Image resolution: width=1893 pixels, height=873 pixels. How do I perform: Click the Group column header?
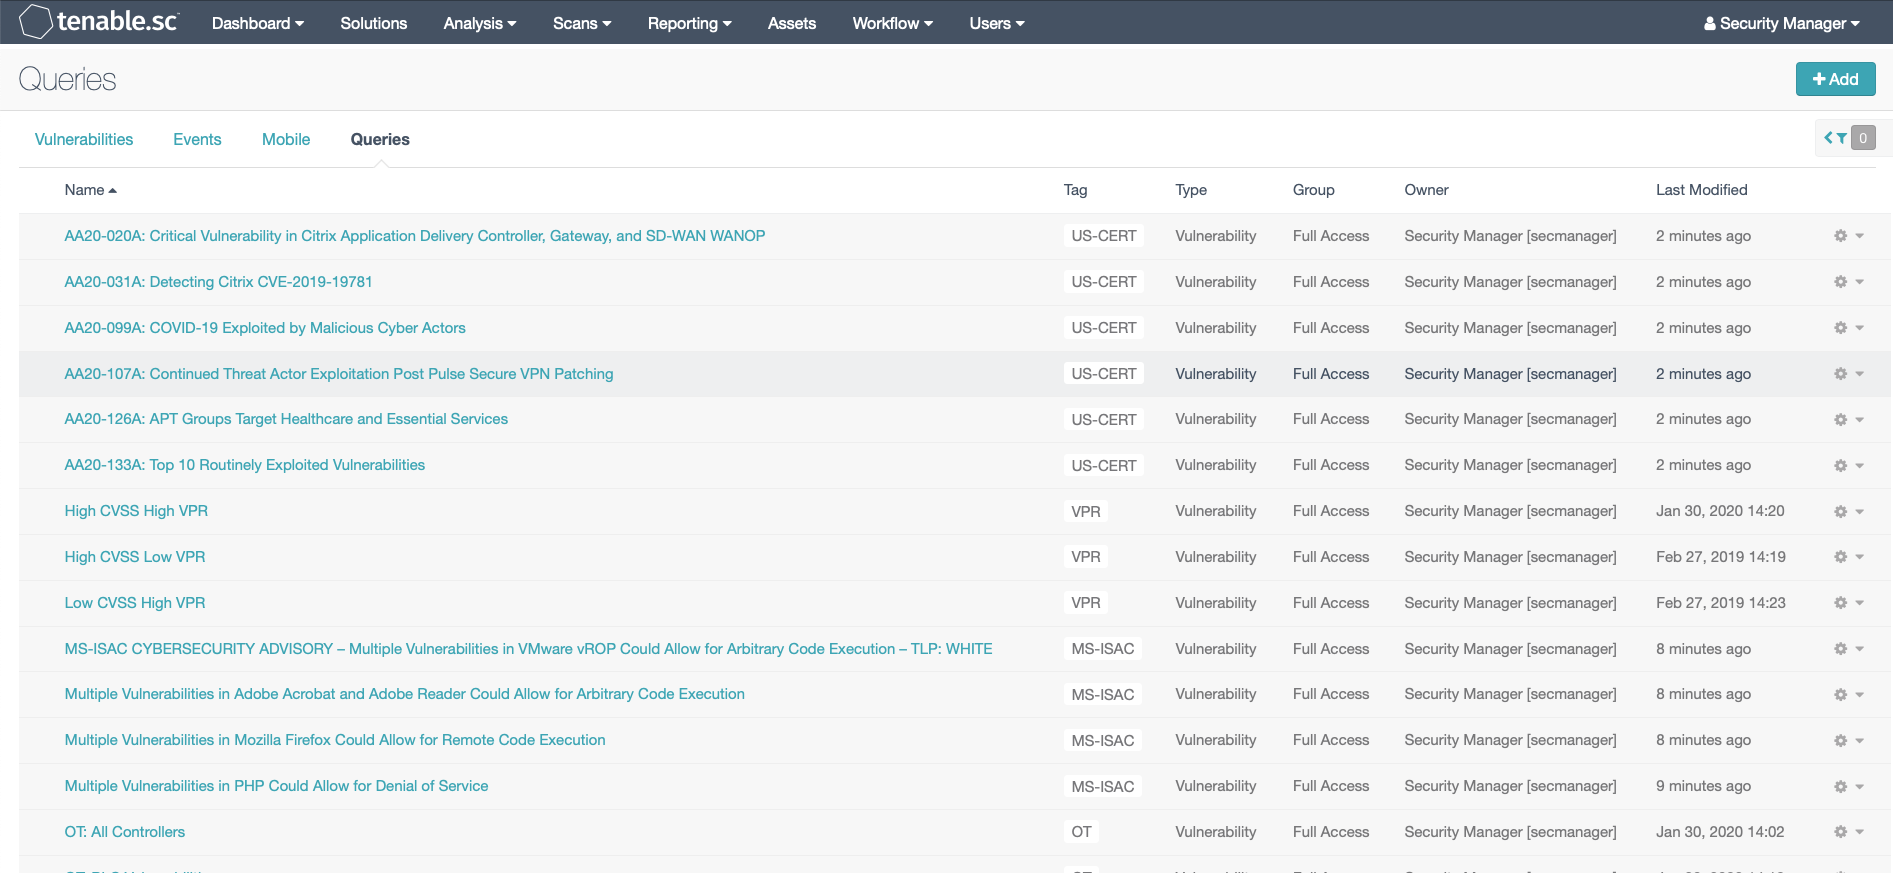pos(1313,190)
